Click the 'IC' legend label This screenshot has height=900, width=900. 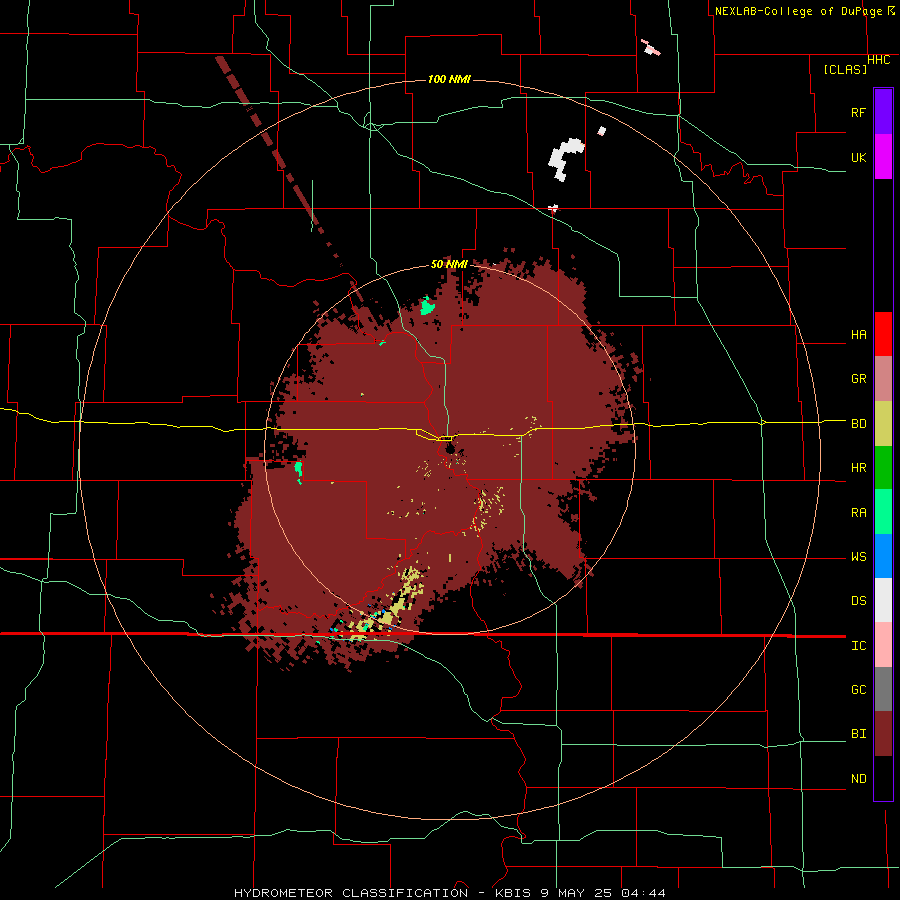(858, 646)
